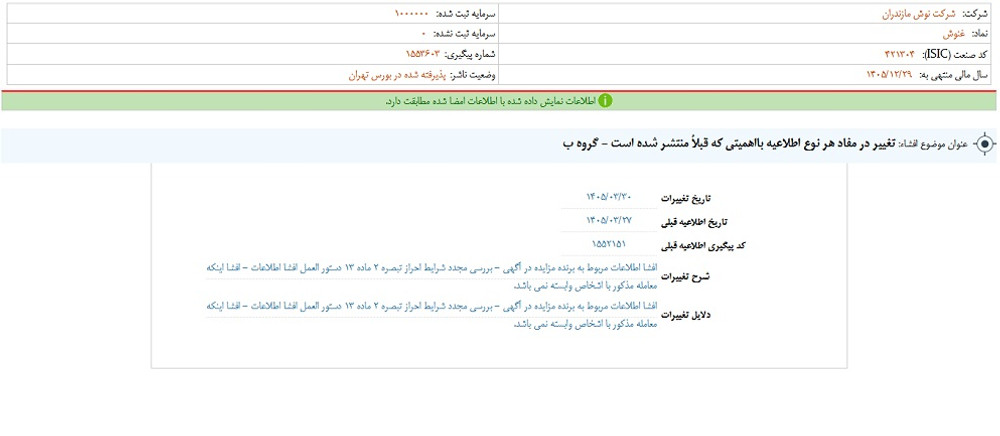Select company name شرکت نوش مازندران
Viewport: 1000px width, 436px height.
[x=918, y=14]
